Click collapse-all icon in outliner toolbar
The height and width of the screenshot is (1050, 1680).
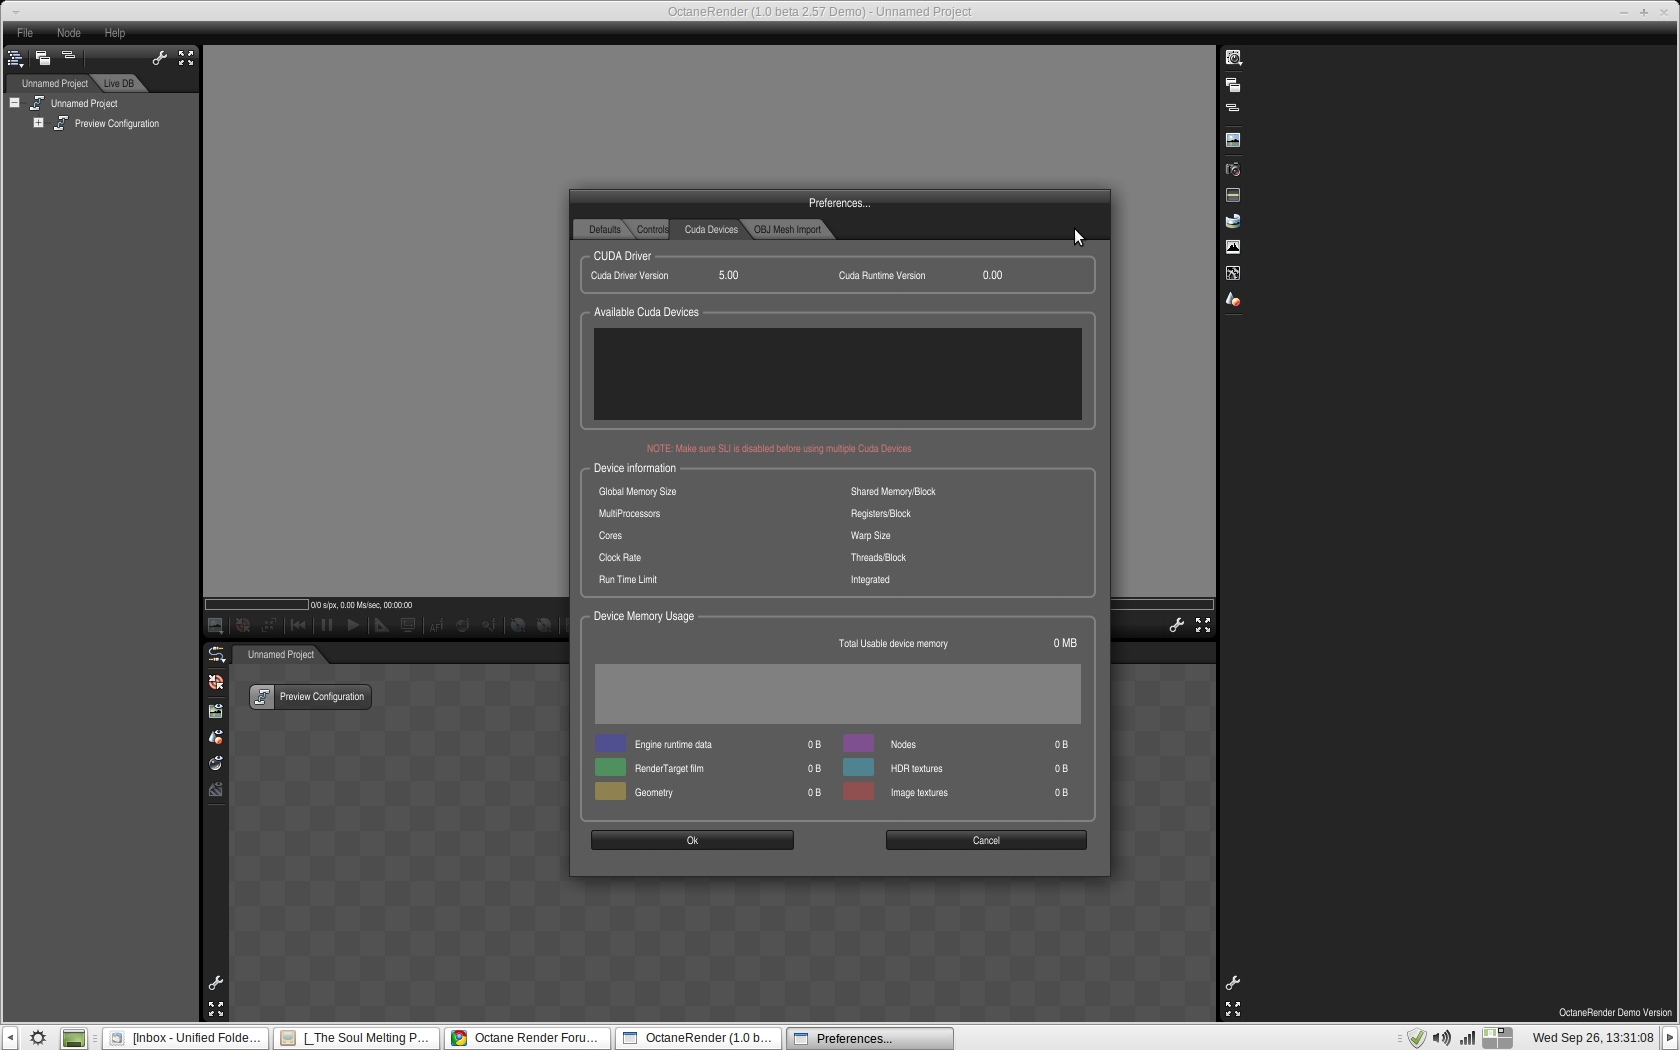click(x=68, y=56)
